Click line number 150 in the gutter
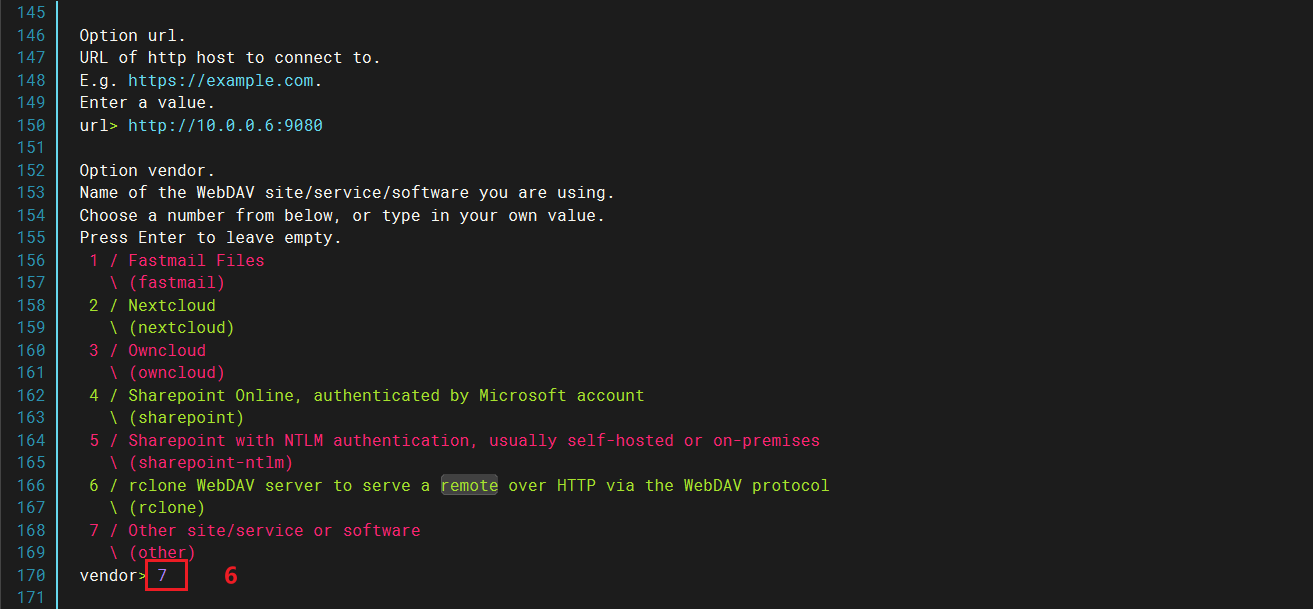This screenshot has height=609, width=1313. [x=31, y=125]
